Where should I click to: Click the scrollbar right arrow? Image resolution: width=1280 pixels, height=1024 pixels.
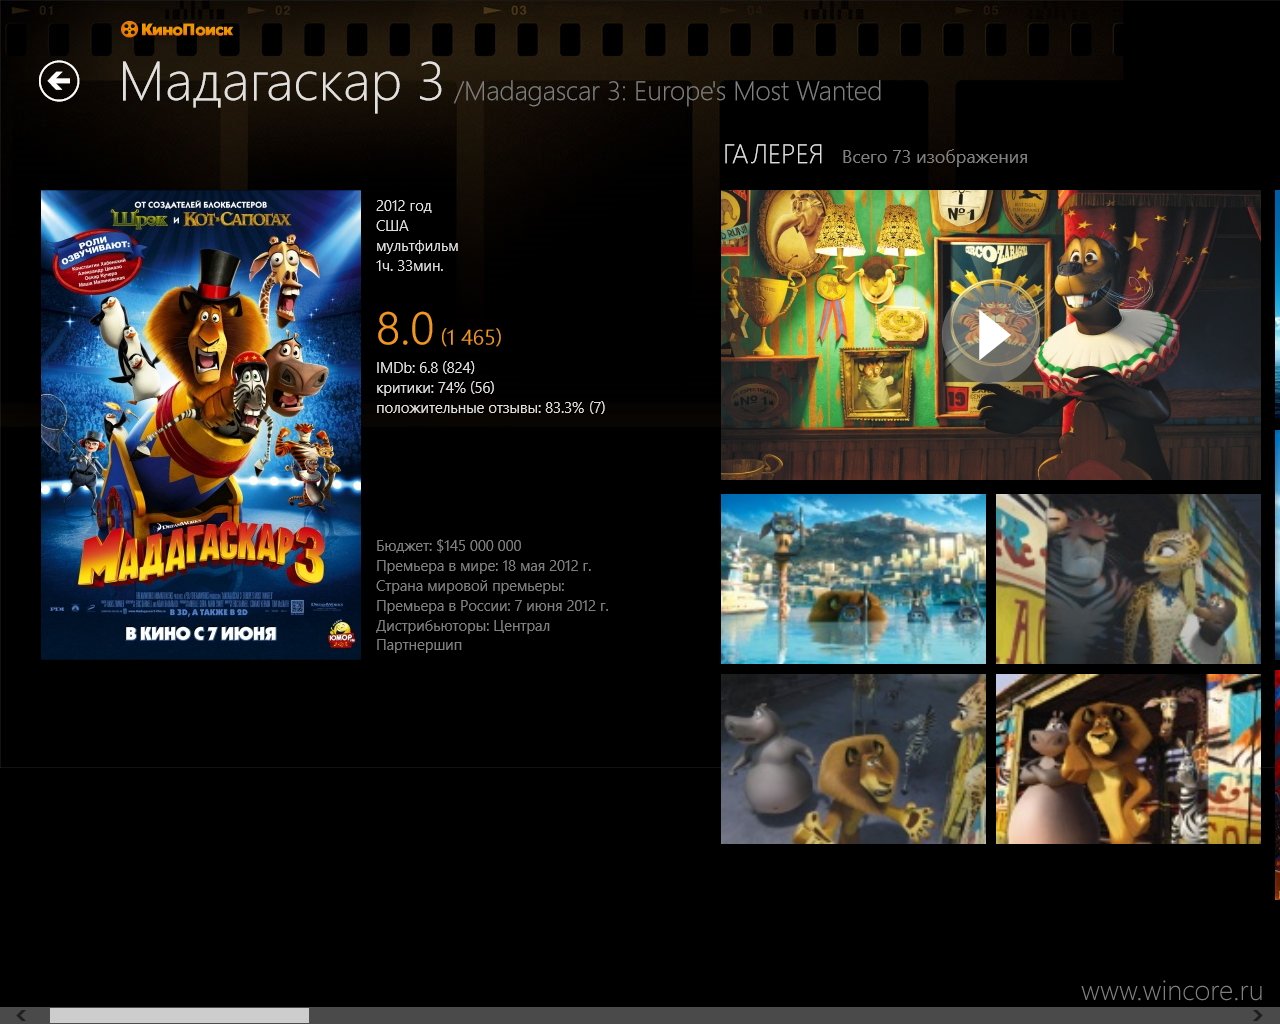click(1258, 1016)
